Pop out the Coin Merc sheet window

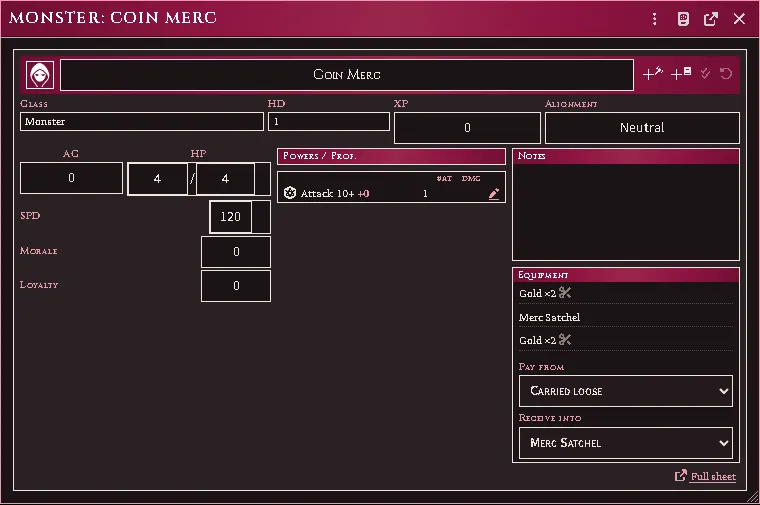711,19
